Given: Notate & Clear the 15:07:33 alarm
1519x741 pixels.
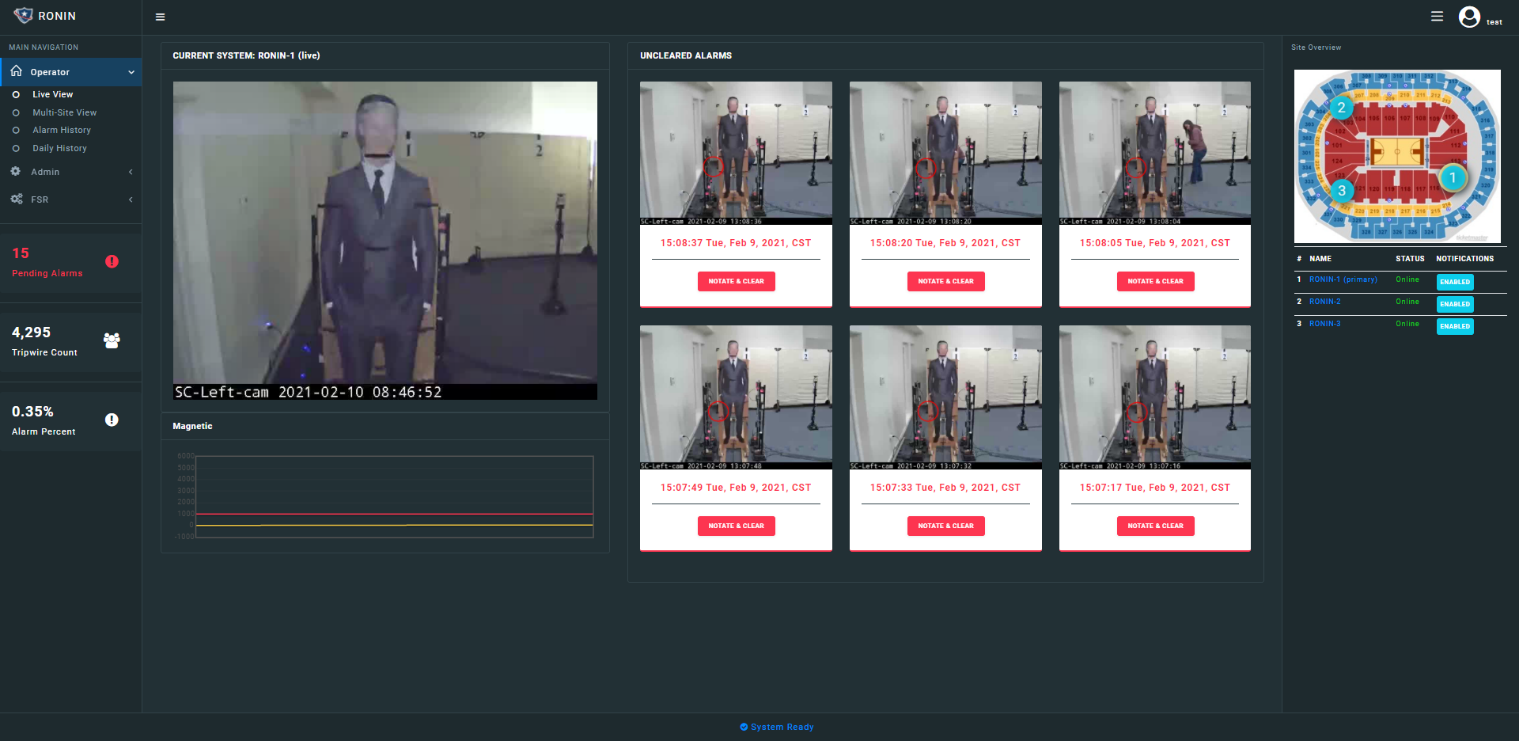Looking at the screenshot, I should tap(946, 525).
